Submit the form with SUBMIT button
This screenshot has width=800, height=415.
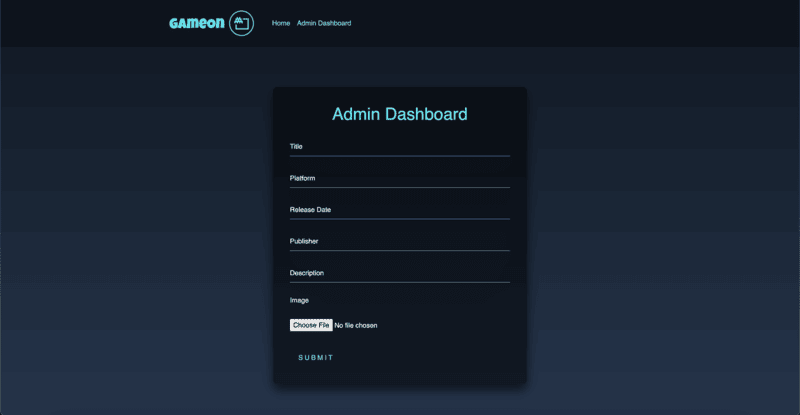(x=316, y=358)
